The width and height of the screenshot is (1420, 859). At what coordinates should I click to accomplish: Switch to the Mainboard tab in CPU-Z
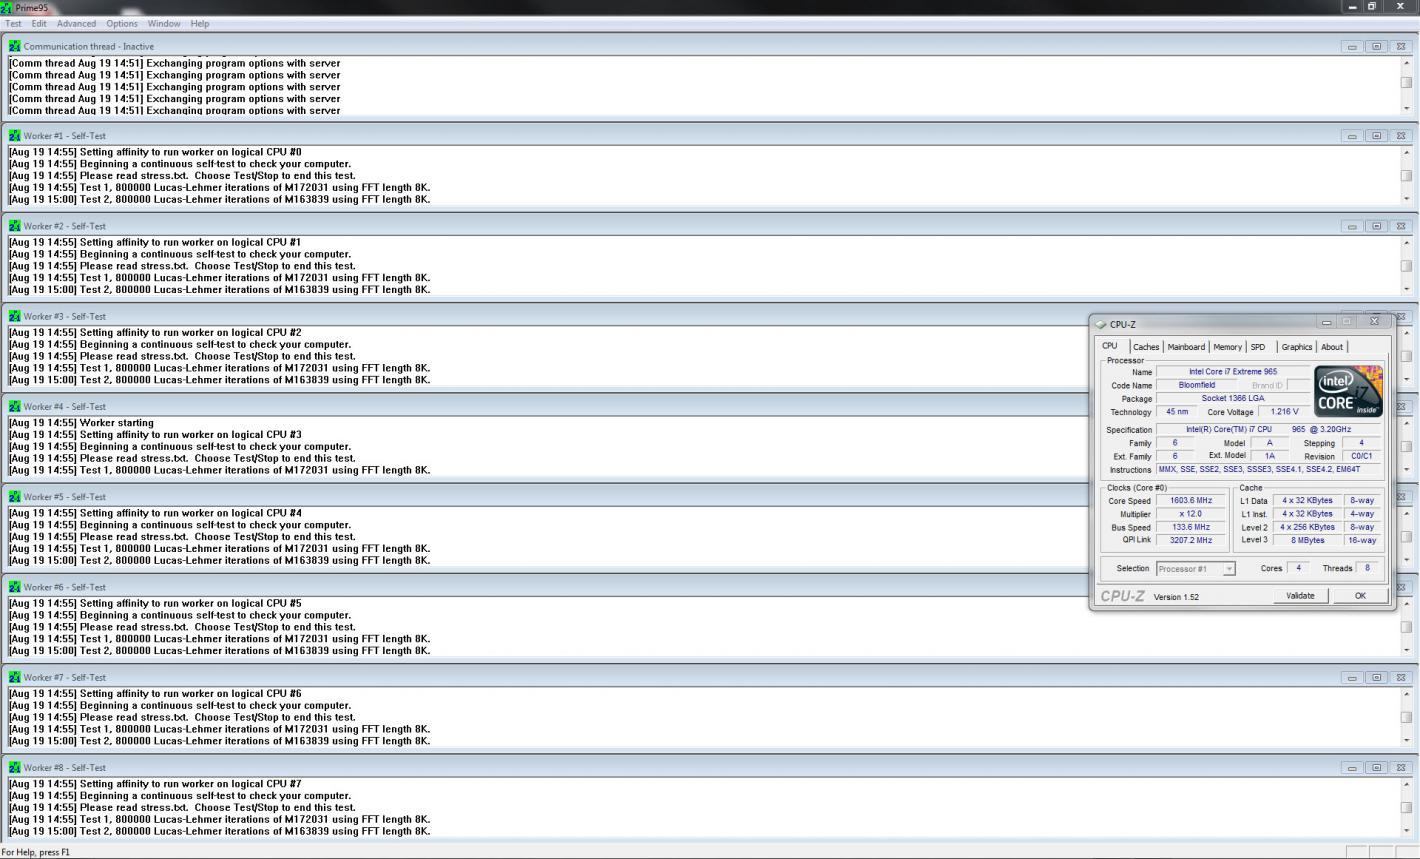(1186, 347)
